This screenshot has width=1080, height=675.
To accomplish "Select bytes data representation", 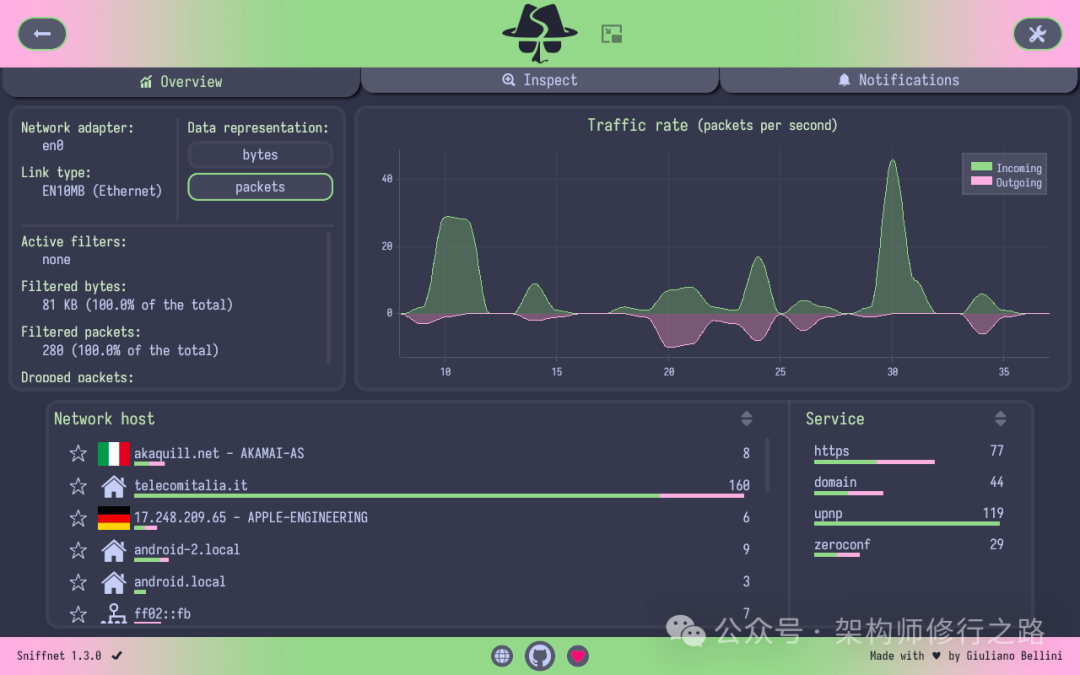I will (260, 155).
